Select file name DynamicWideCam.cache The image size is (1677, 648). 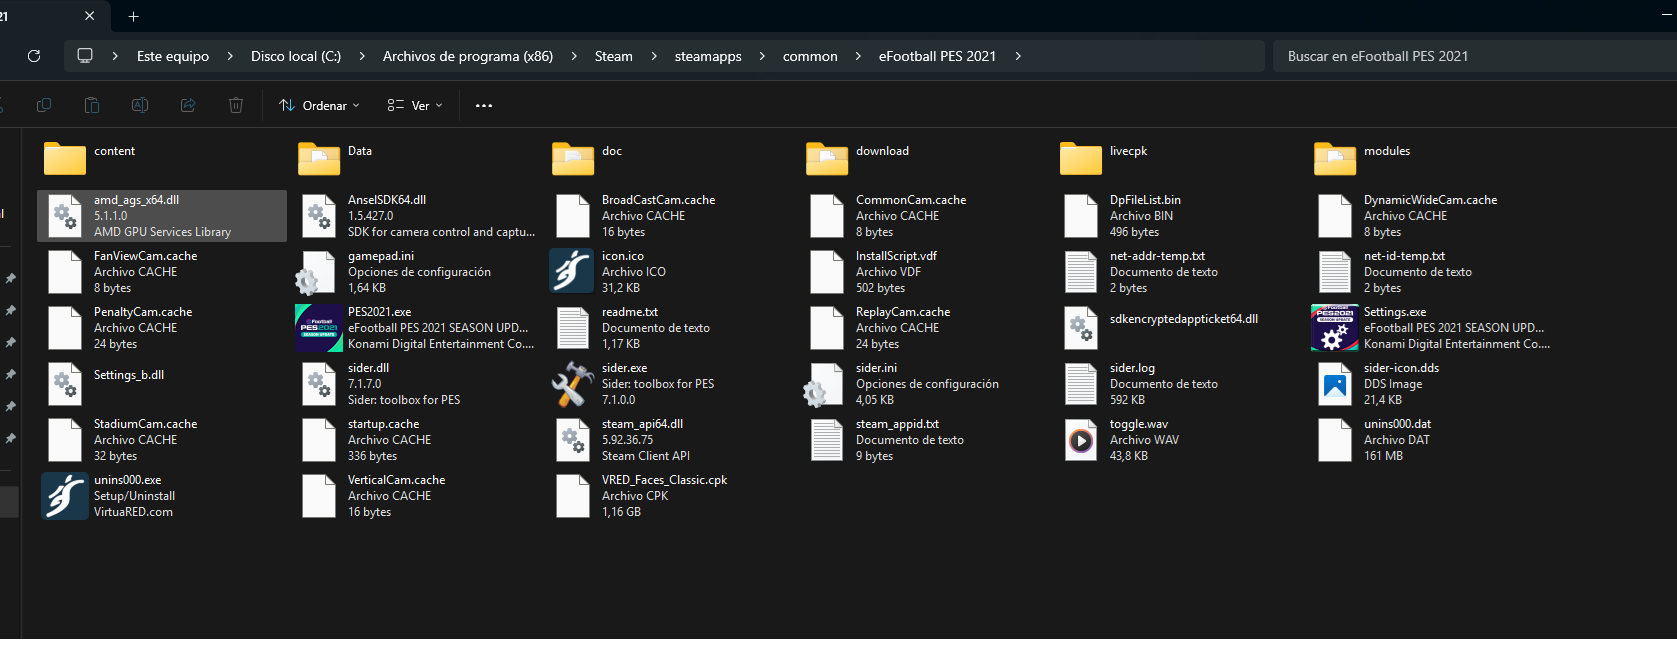[x=1430, y=200]
